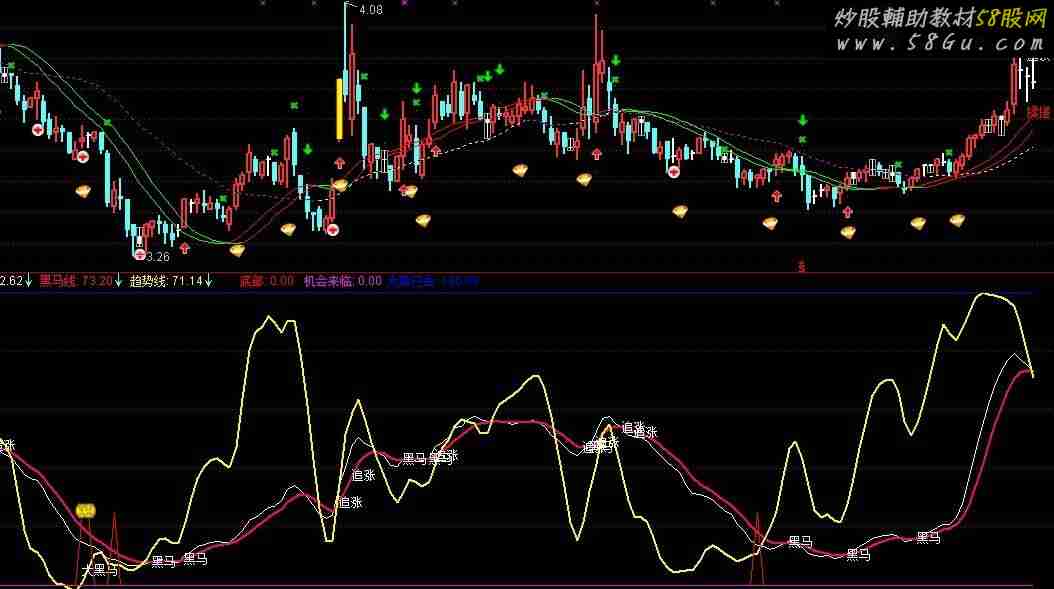The height and width of the screenshot is (589, 1054).
Task: Click the 机会来临 indicator label
Action: (328, 282)
